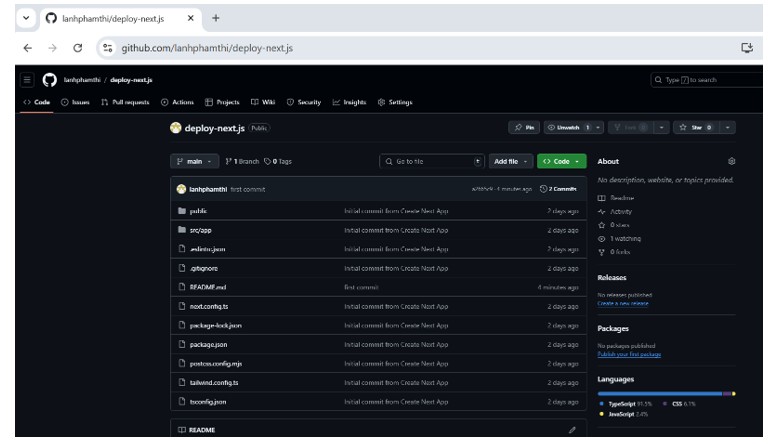The image size is (775, 444).
Task: View the 0 stars link
Action: coord(613,225)
